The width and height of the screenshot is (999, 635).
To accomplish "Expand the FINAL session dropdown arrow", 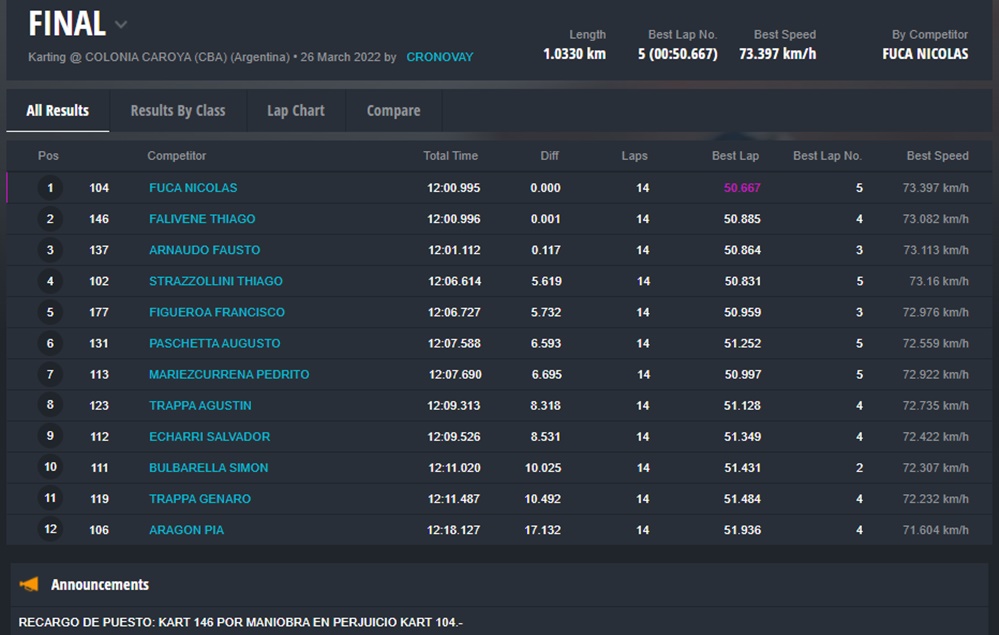I will coord(121,24).
